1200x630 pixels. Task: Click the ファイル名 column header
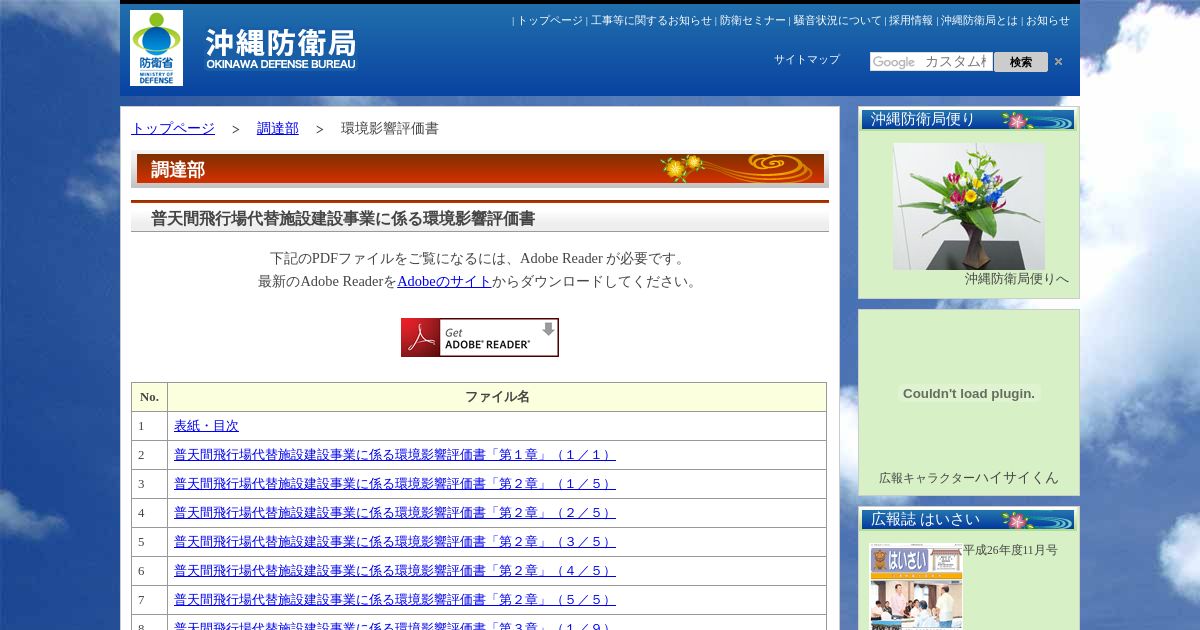pos(497,397)
